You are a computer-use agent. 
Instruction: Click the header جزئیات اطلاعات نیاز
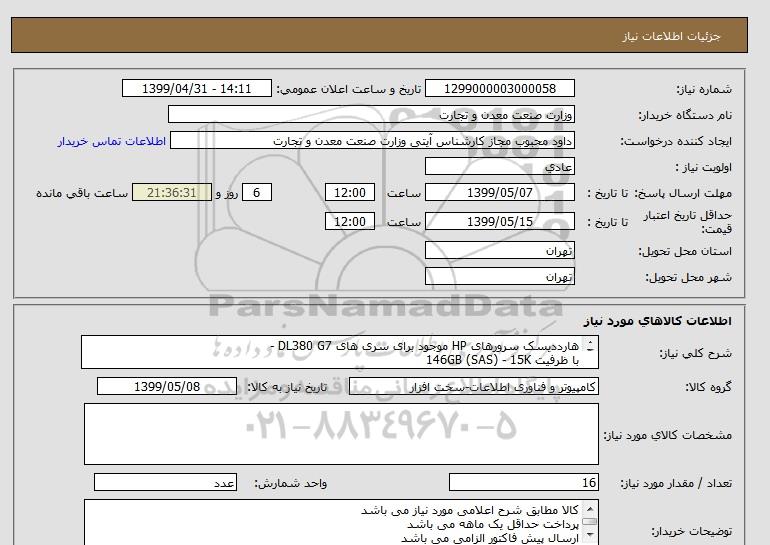(671, 36)
